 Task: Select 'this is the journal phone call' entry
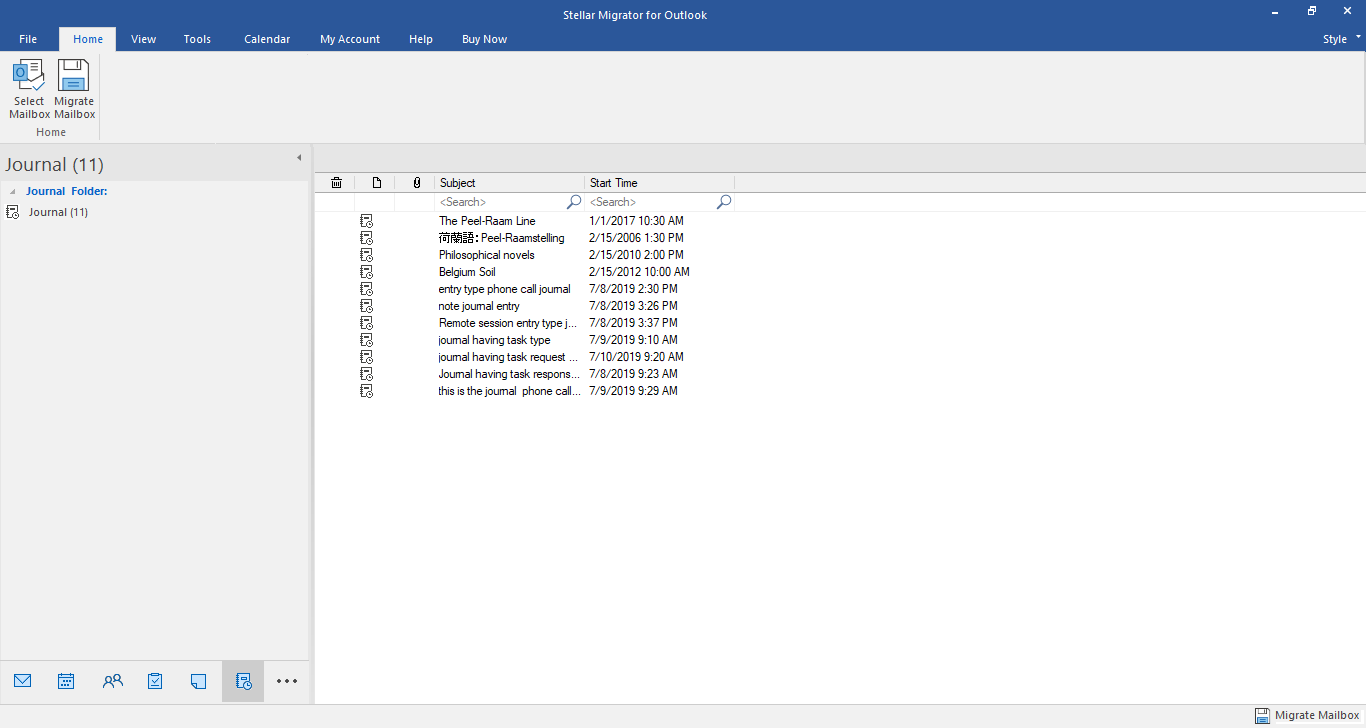click(510, 391)
